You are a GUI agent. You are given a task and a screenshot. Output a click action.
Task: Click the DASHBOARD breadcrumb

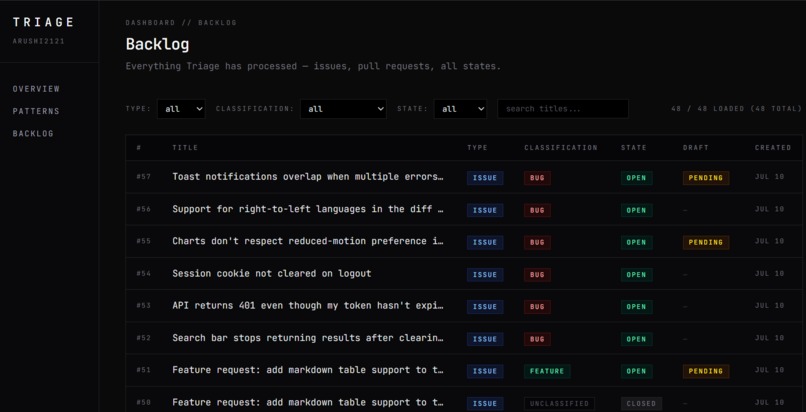click(150, 23)
